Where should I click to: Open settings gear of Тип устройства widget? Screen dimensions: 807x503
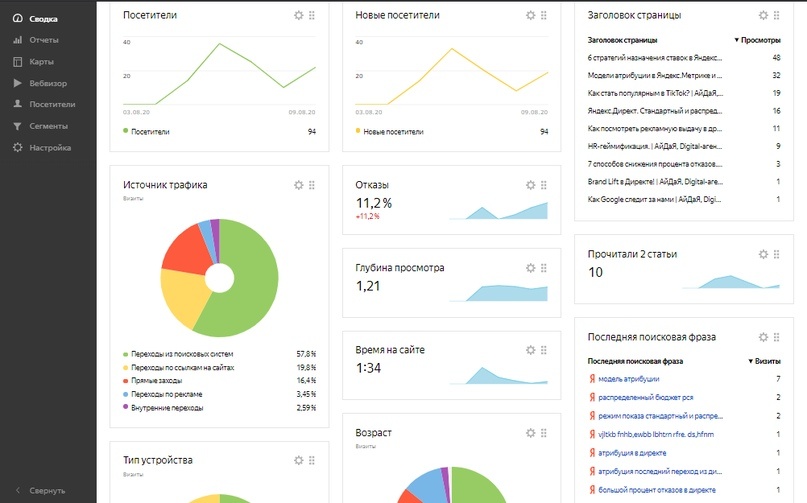click(x=299, y=460)
